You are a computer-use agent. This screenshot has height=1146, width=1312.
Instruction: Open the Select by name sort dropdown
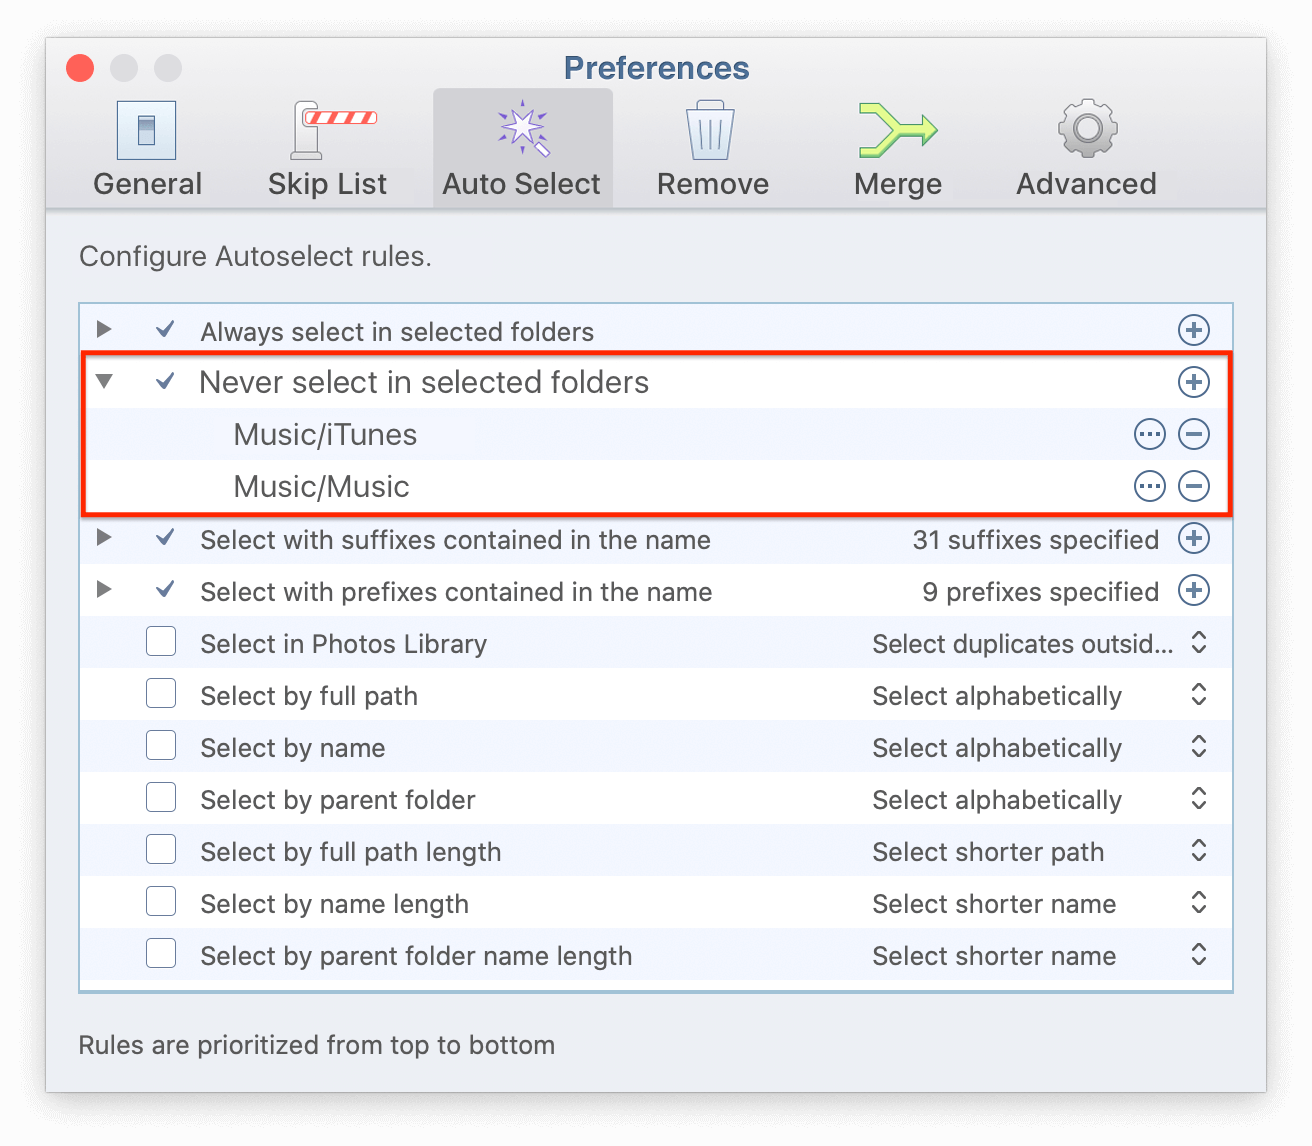point(1040,747)
